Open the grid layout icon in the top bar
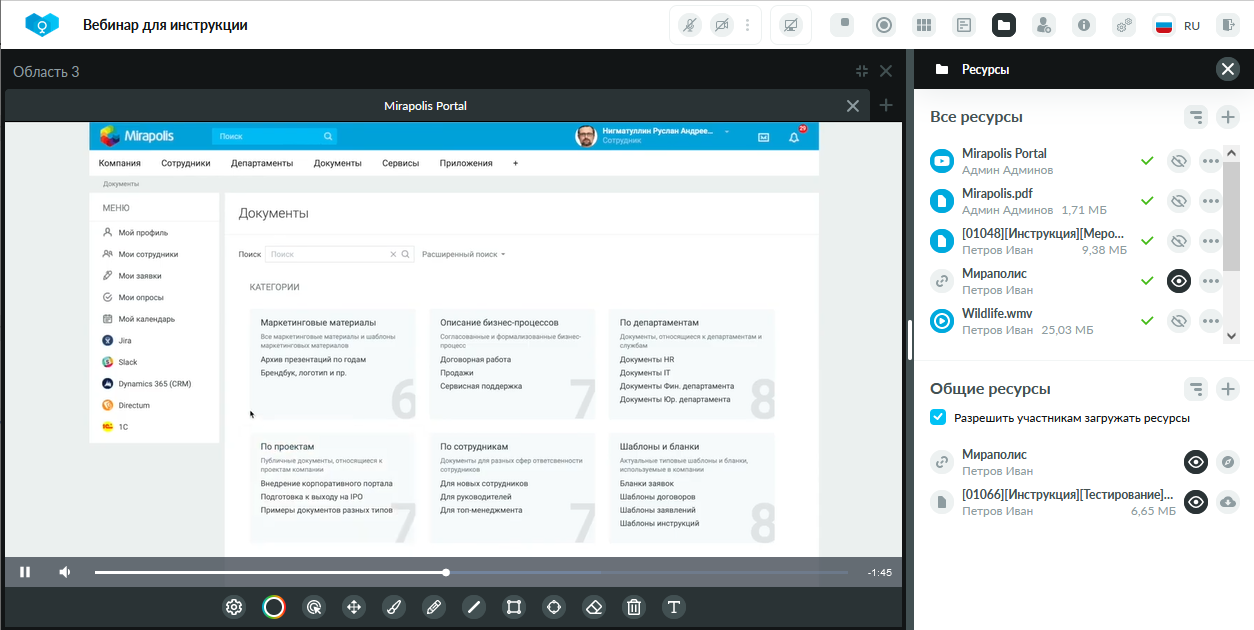The height and width of the screenshot is (630, 1254). 924,25
